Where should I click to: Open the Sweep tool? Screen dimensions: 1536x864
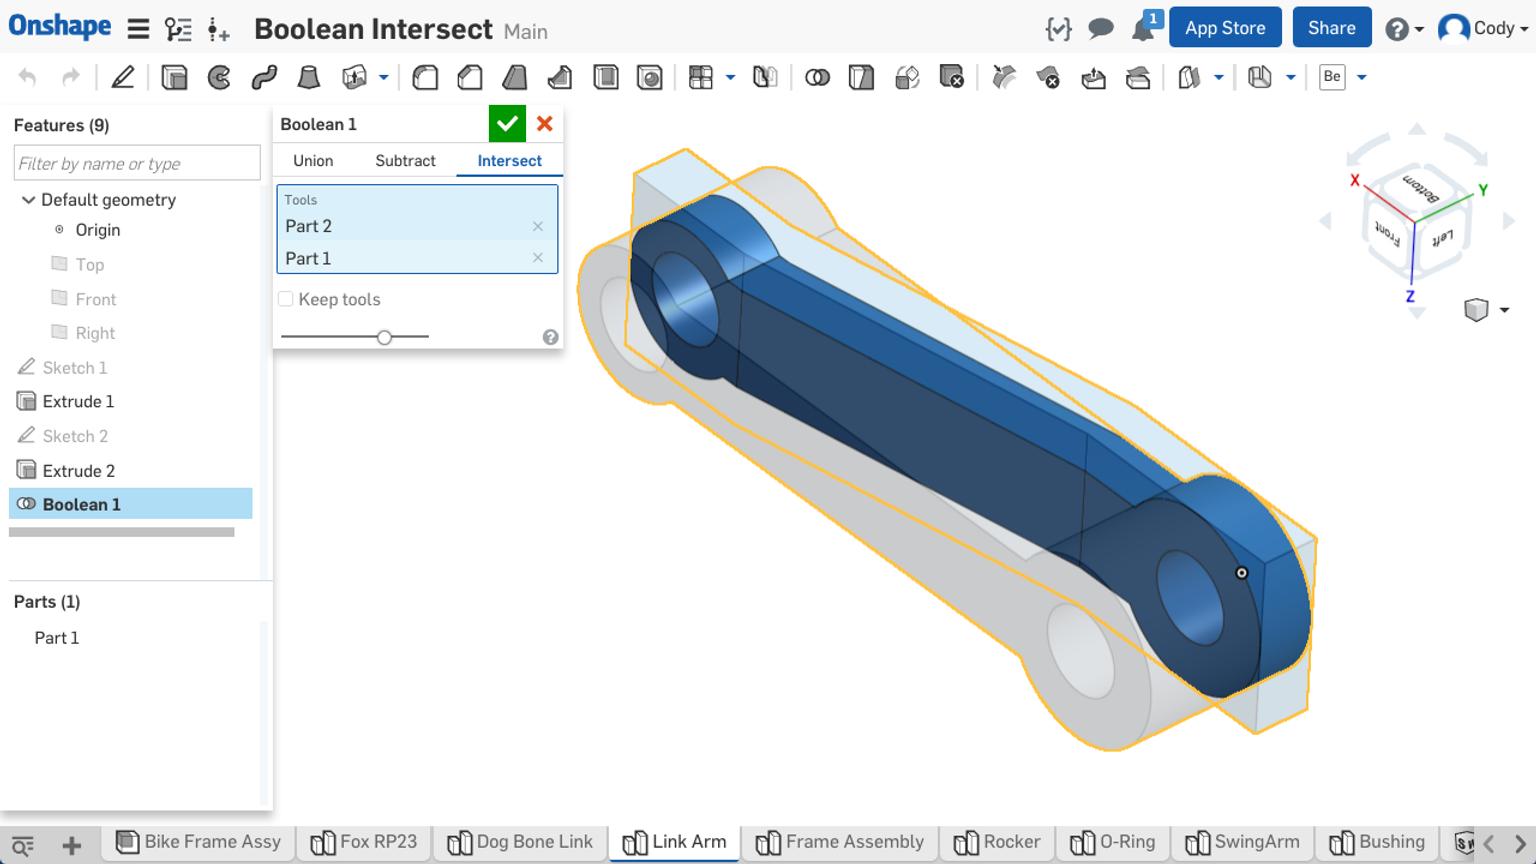click(262, 76)
